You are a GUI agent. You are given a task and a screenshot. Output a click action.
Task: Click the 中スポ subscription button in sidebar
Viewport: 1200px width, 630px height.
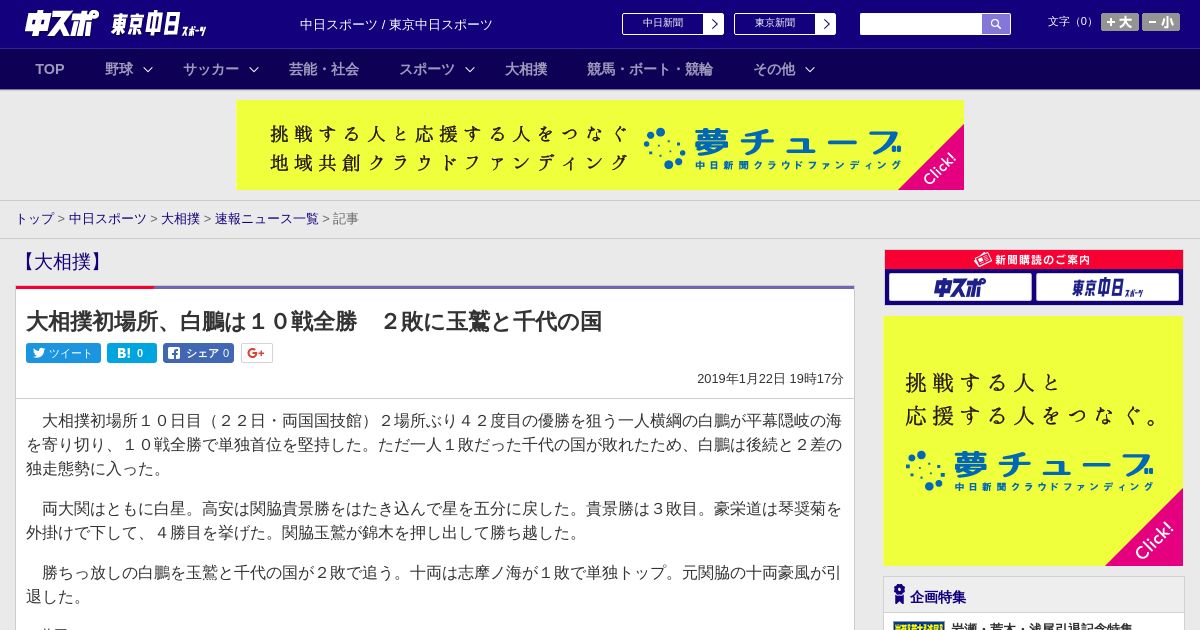pyautogui.click(x=960, y=287)
